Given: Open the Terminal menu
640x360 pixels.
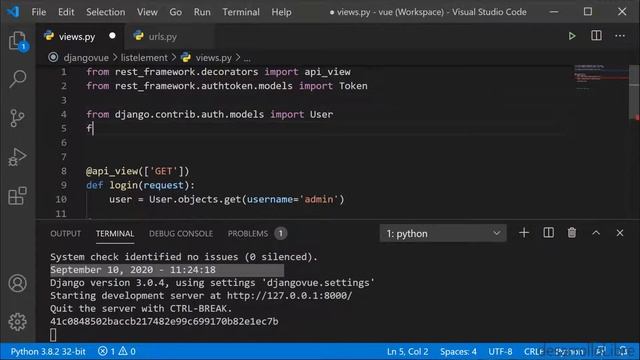Looking at the screenshot, I should [241, 12].
